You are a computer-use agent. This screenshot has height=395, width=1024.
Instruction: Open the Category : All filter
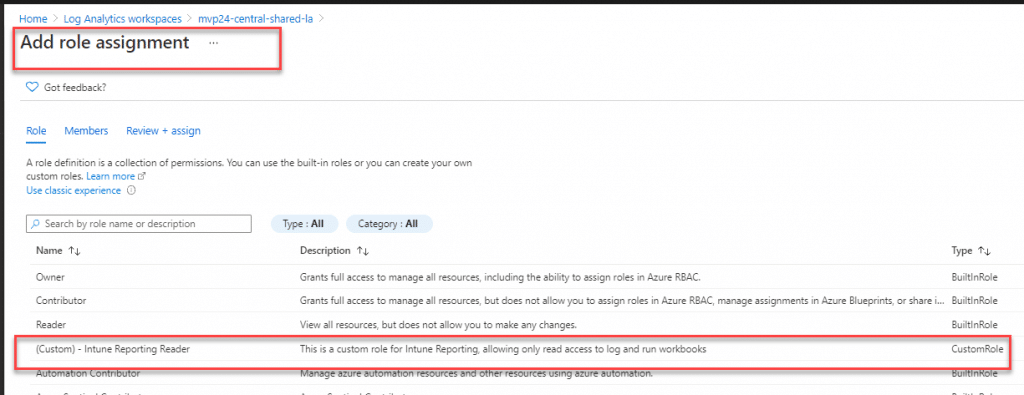point(389,223)
